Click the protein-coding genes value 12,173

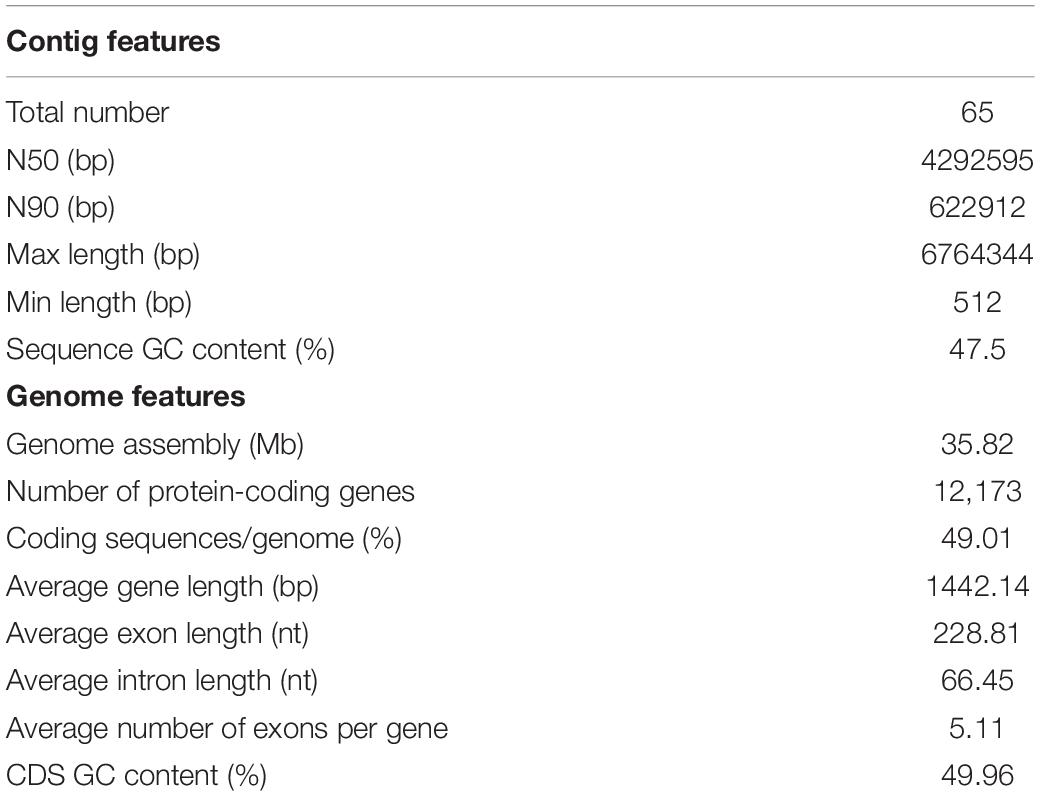coord(977,492)
